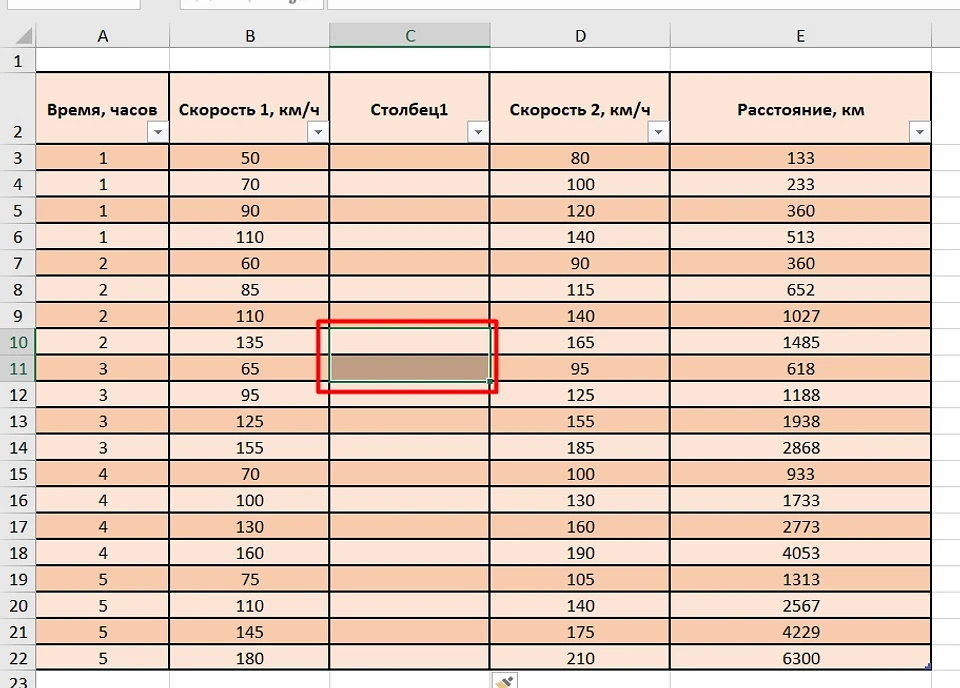Image resolution: width=960 pixels, height=688 pixels.
Task: Open the filter dropdown for Скорость 1, км/ч
Action: (x=318, y=132)
